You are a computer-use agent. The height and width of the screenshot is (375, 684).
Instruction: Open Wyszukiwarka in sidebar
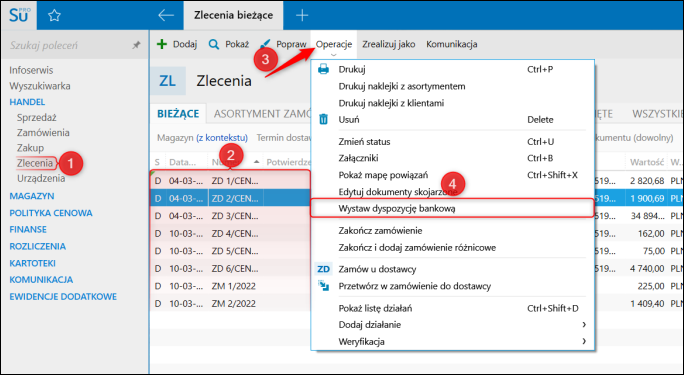(40, 86)
